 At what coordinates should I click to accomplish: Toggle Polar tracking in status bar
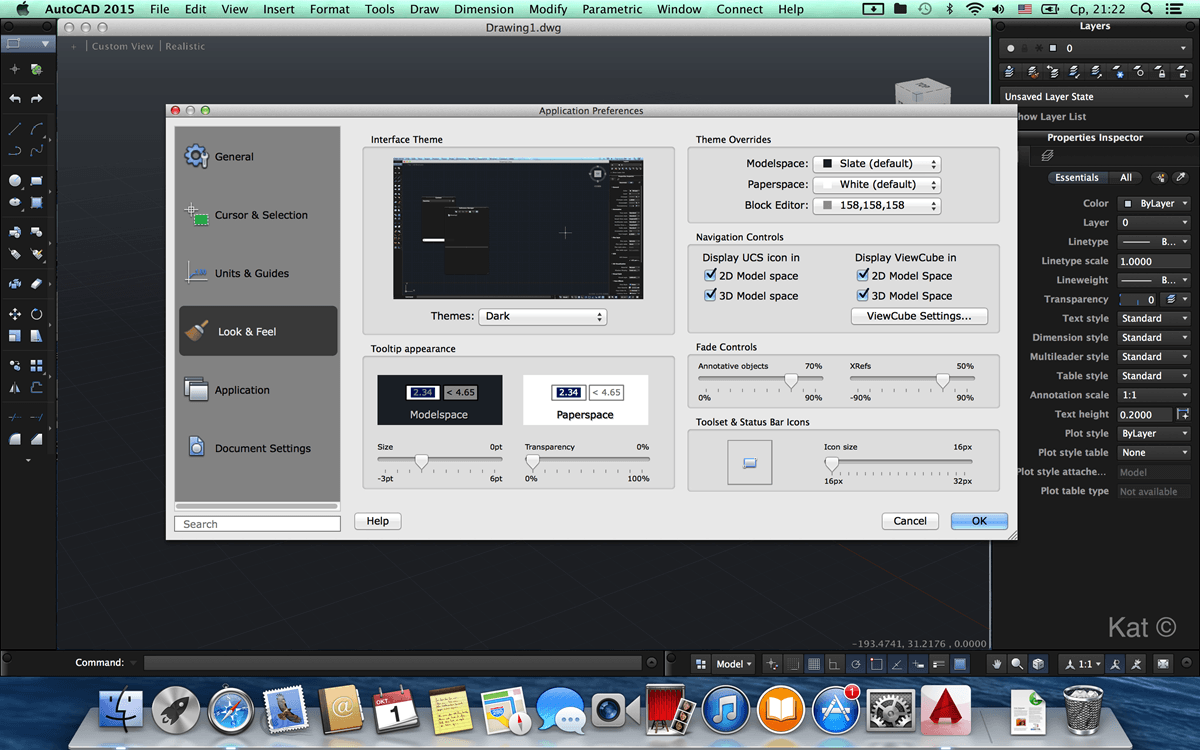point(855,663)
